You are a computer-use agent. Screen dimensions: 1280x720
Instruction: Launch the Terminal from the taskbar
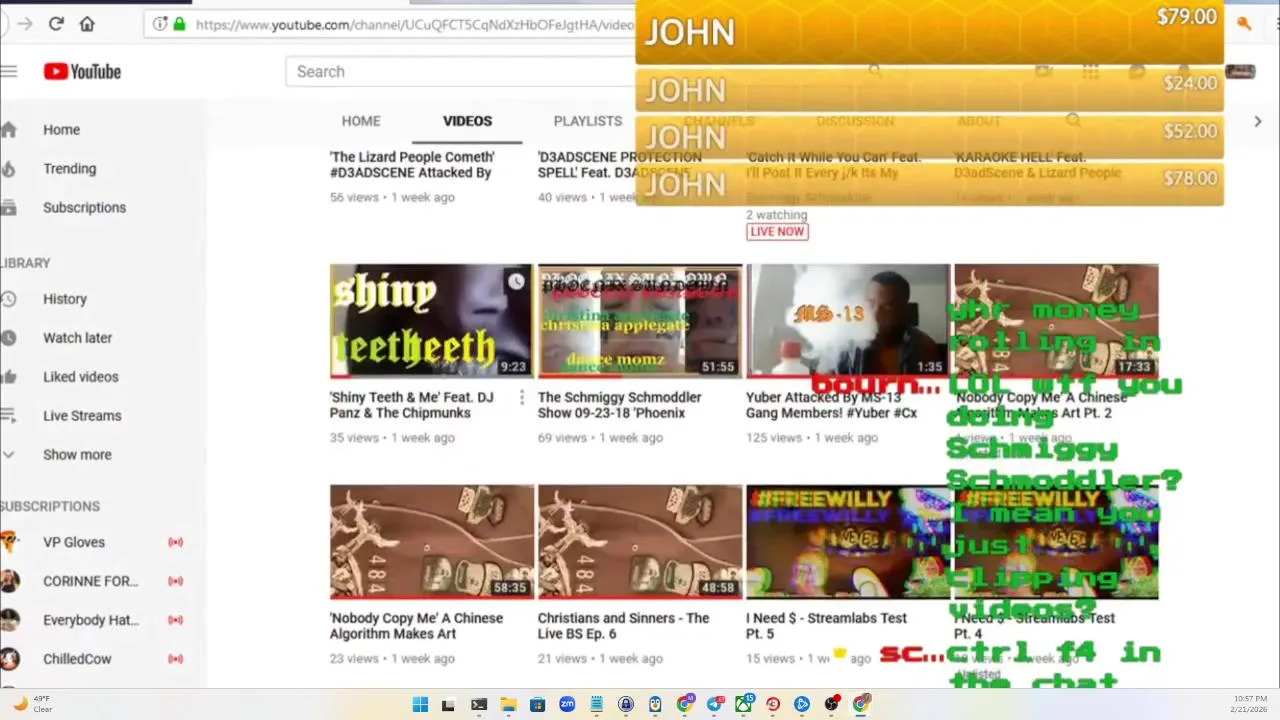(479, 705)
